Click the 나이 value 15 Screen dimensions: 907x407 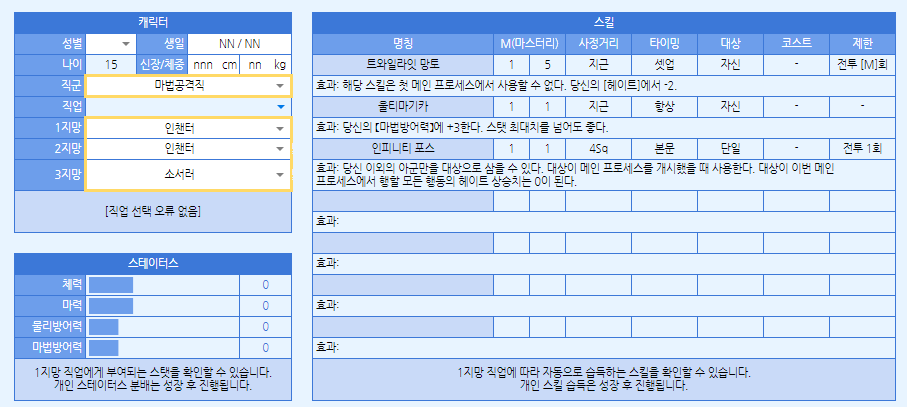[x=110, y=65]
